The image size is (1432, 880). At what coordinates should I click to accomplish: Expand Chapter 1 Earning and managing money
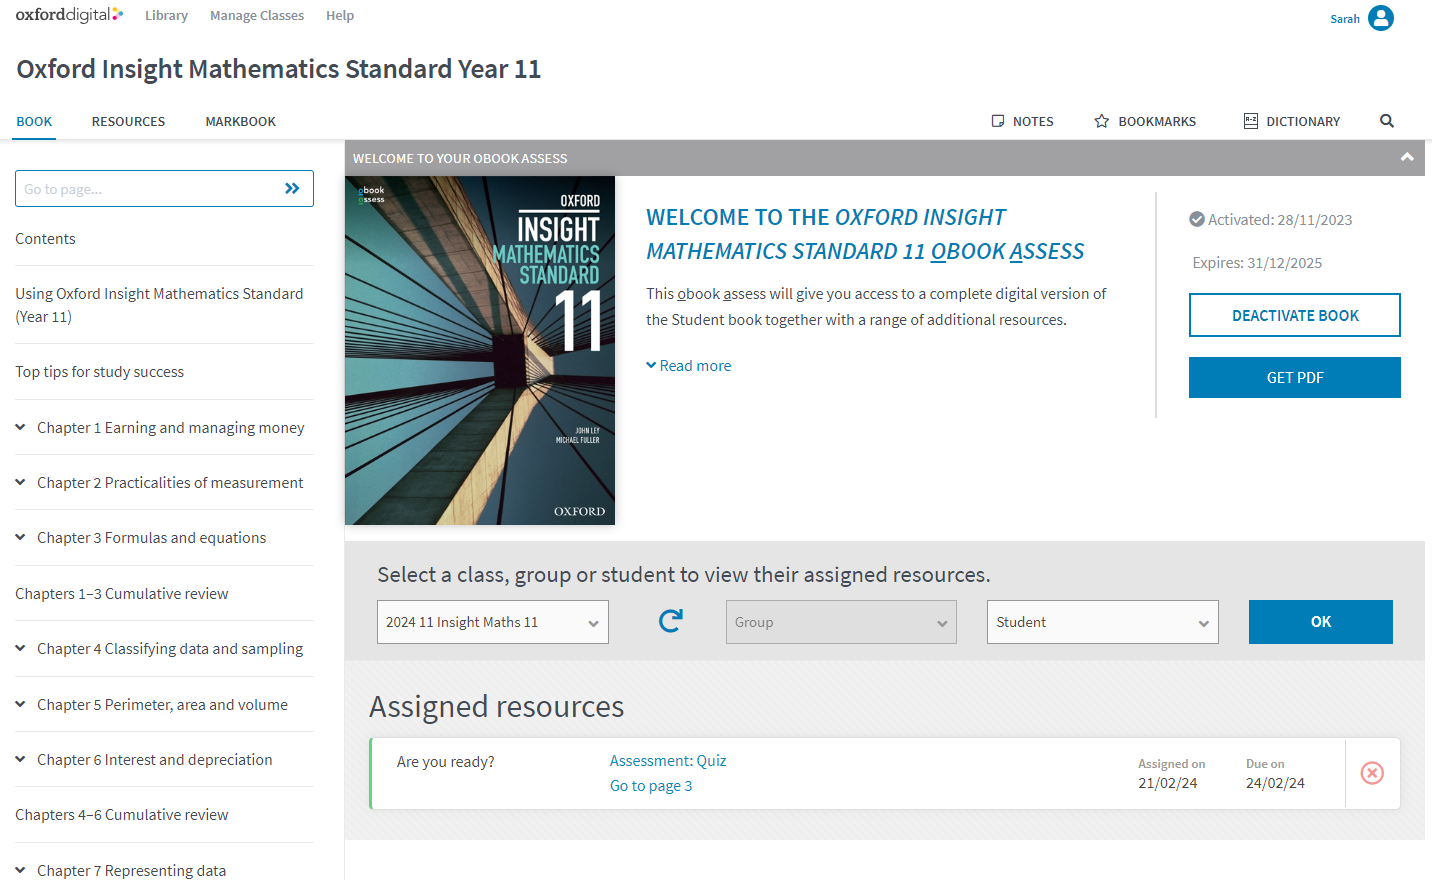click(20, 427)
